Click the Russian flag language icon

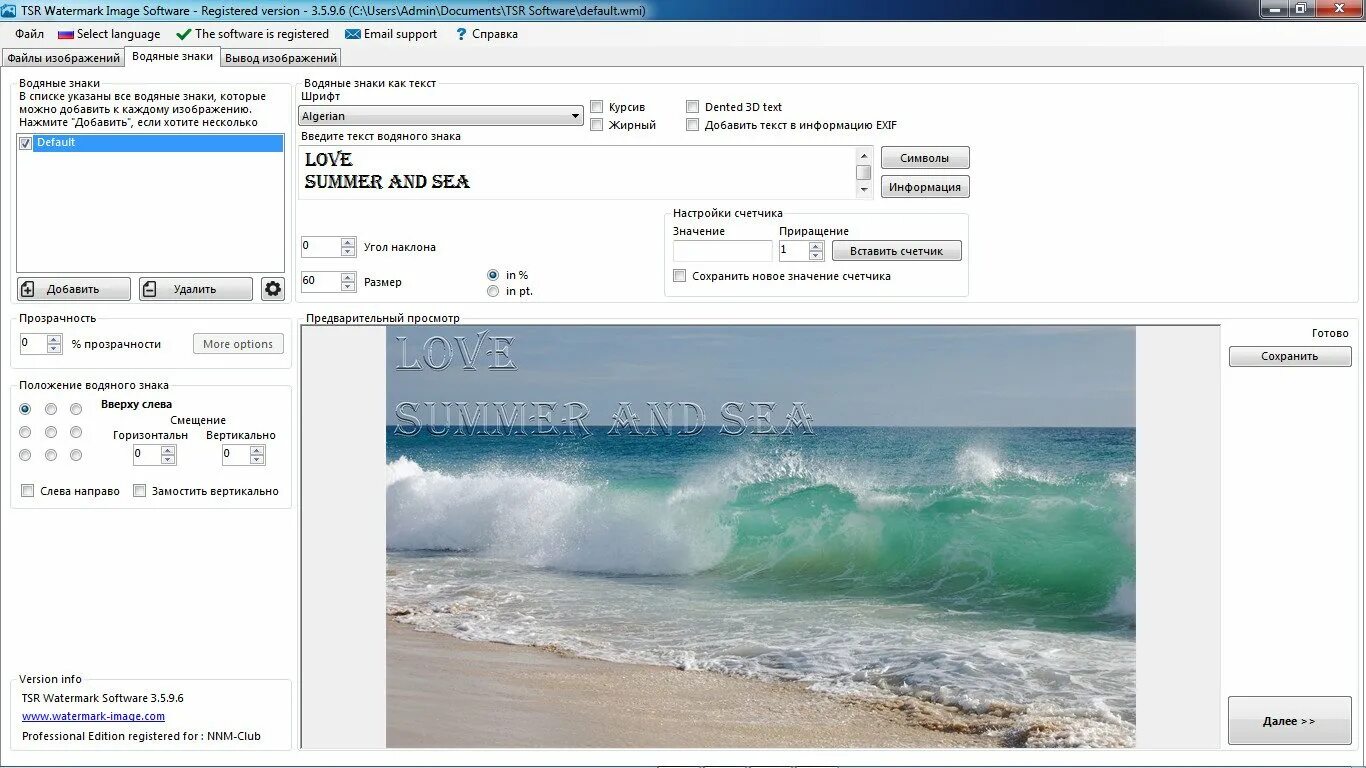click(66, 34)
